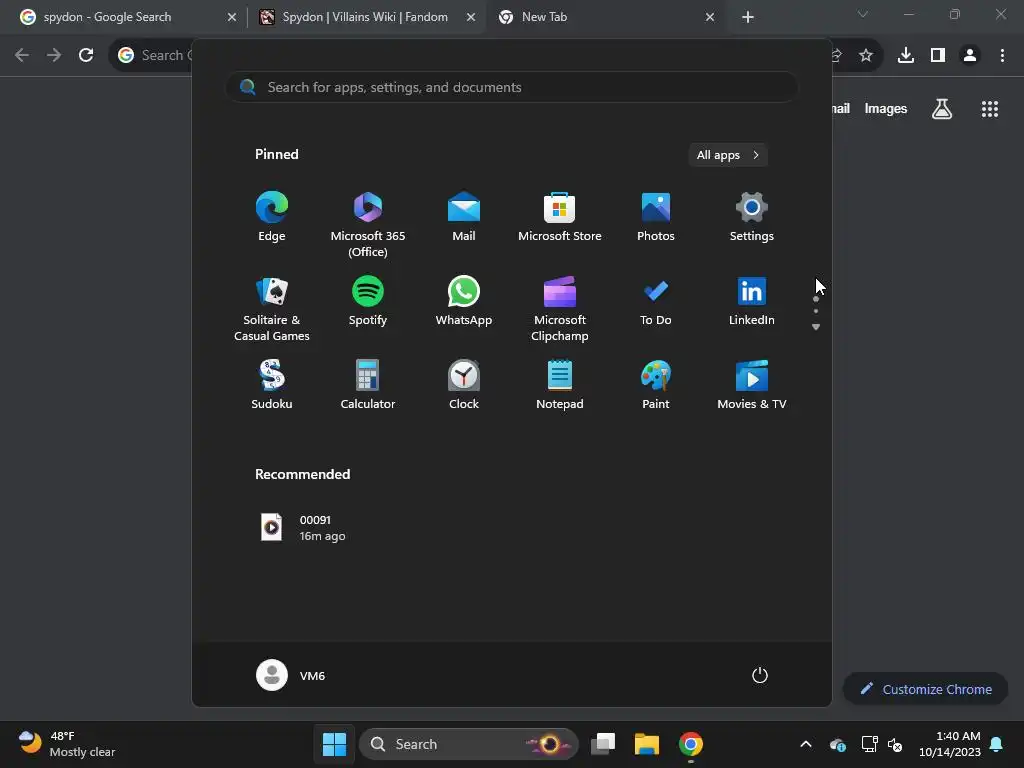Close the spydon Google Search tab
Image resolution: width=1024 pixels, height=768 pixels.
232,17
